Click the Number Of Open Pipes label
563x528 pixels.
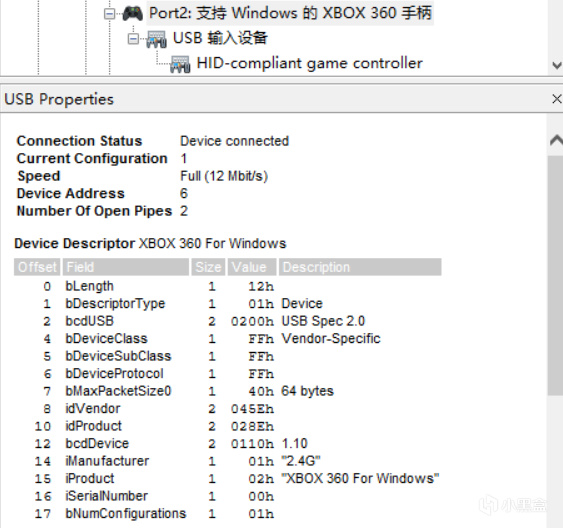click(x=94, y=211)
